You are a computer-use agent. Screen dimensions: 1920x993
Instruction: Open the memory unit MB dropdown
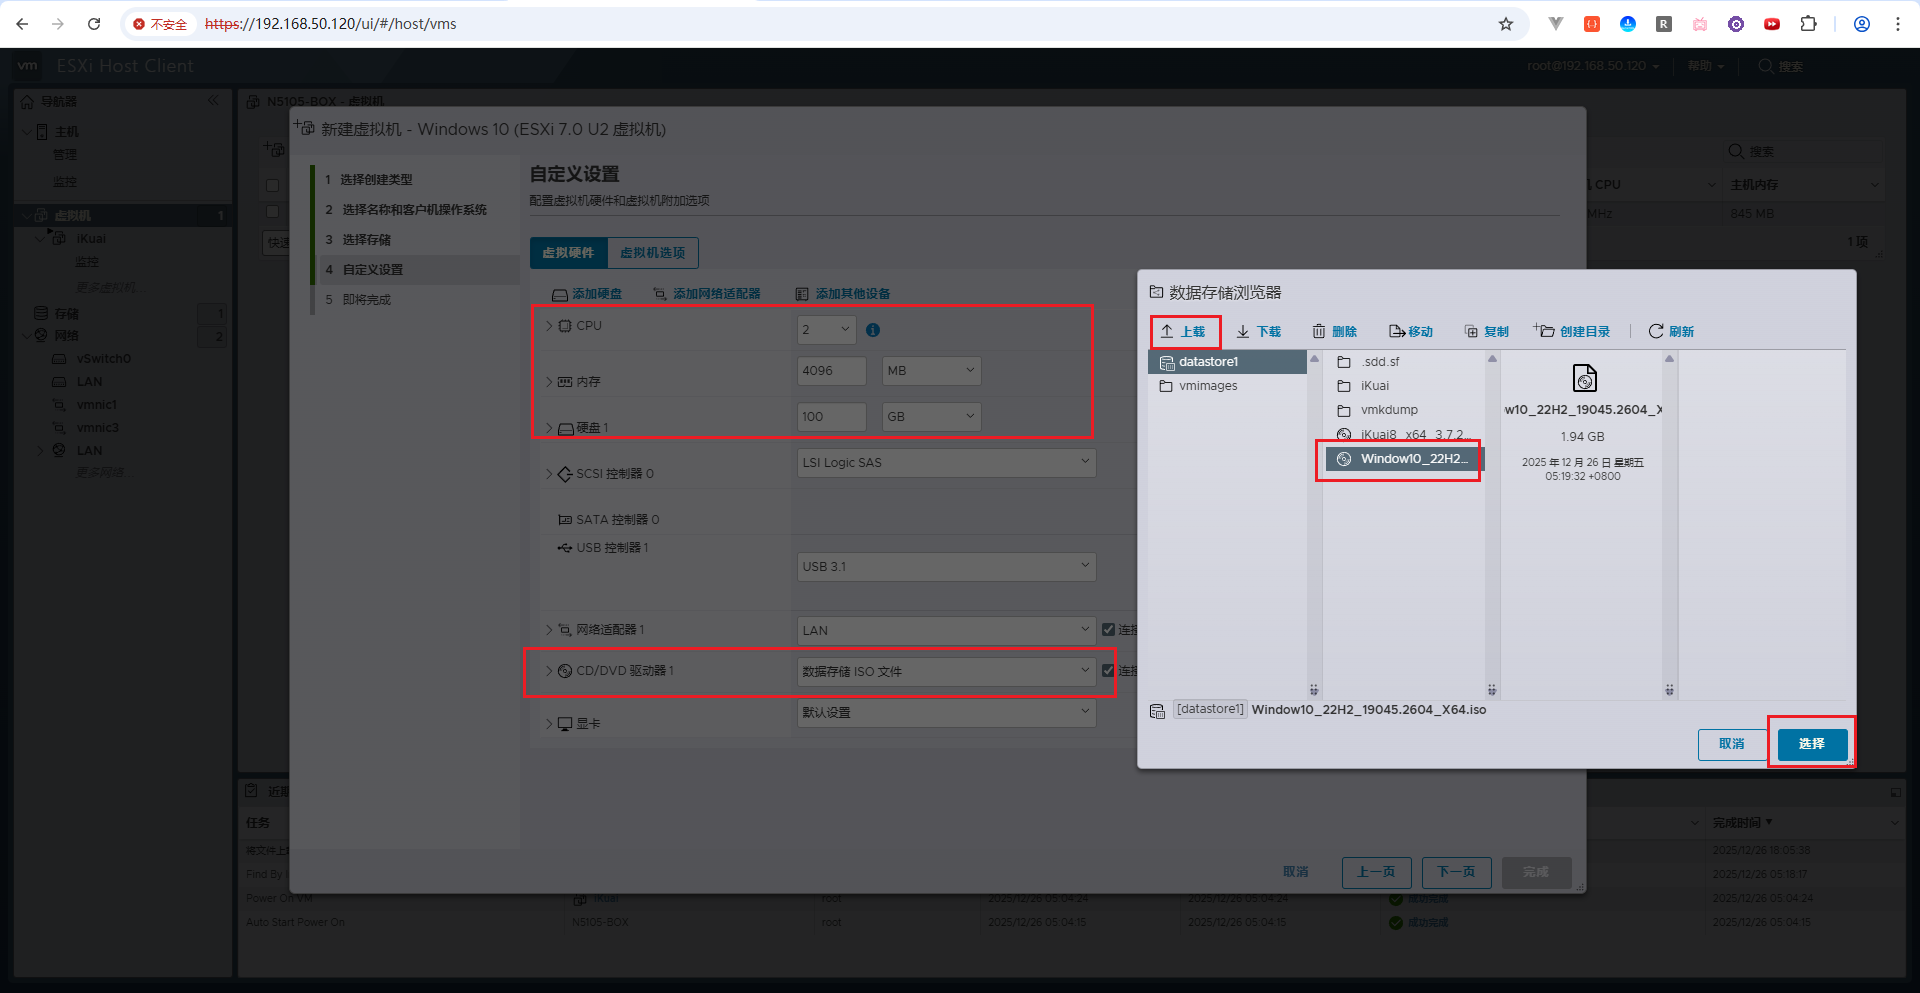pyautogui.click(x=931, y=371)
